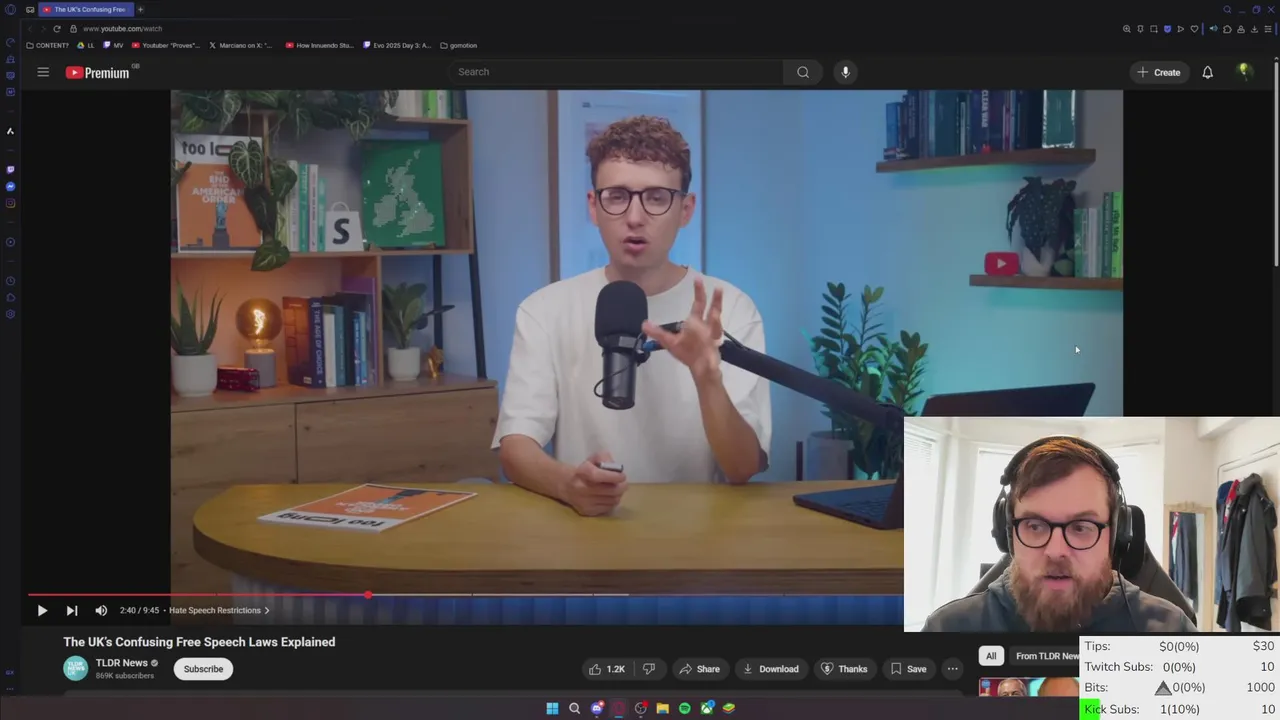
Task: Click the snapshot capture toolbar icon
Action: point(1153,29)
